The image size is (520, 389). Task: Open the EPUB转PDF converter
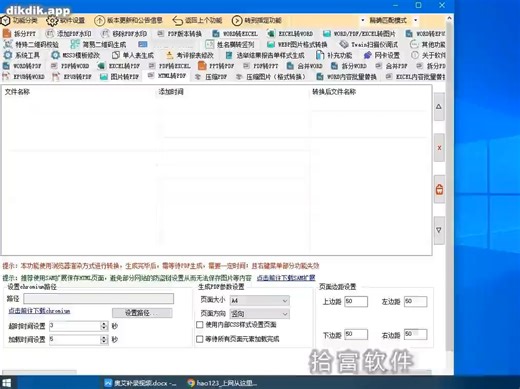pos(72,77)
